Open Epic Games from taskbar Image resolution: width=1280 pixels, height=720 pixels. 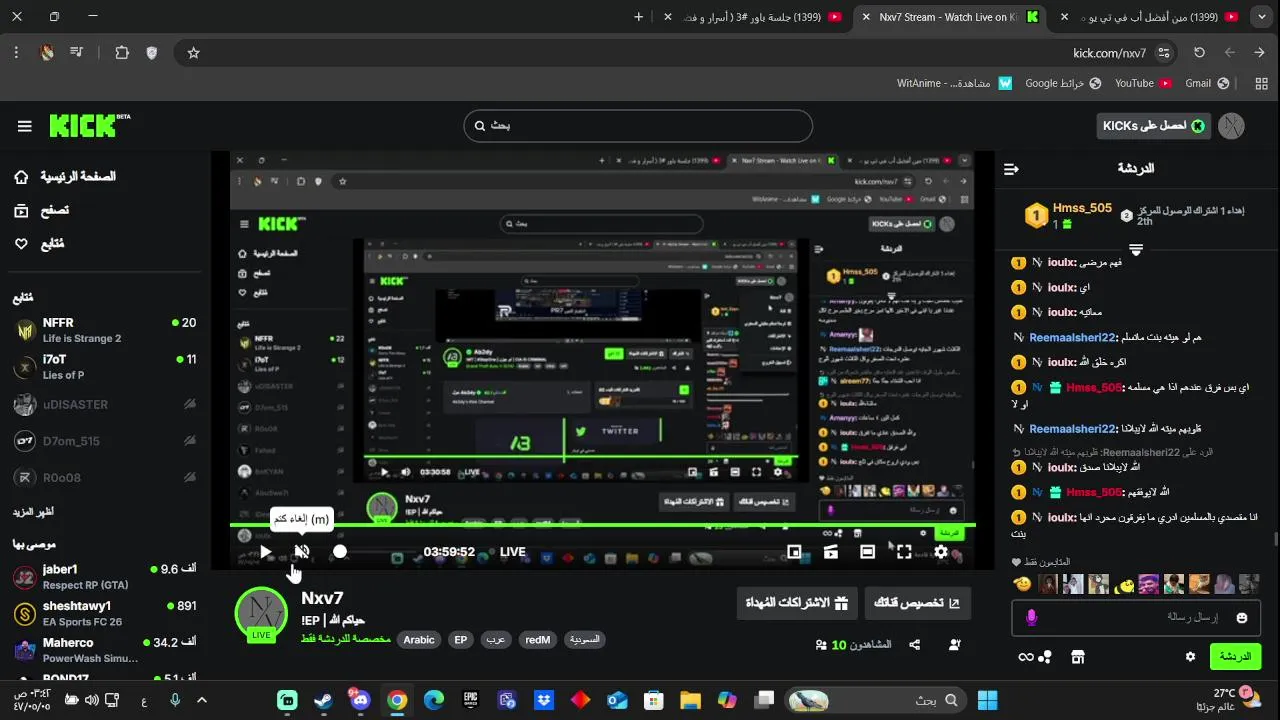[x=470, y=700]
